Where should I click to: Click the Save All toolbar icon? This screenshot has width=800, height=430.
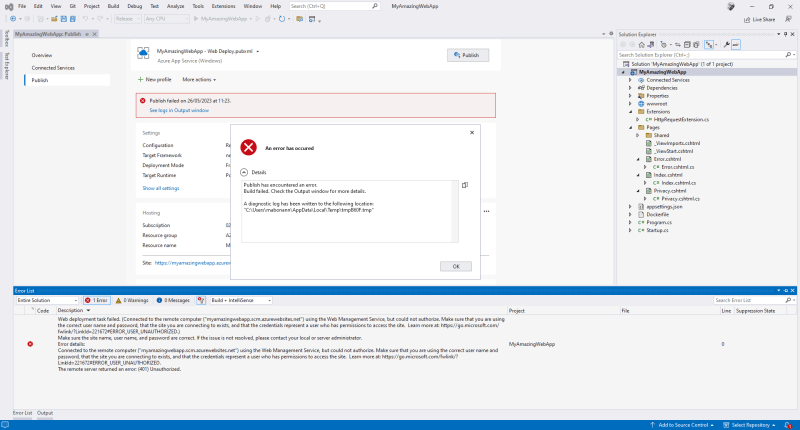[x=73, y=19]
